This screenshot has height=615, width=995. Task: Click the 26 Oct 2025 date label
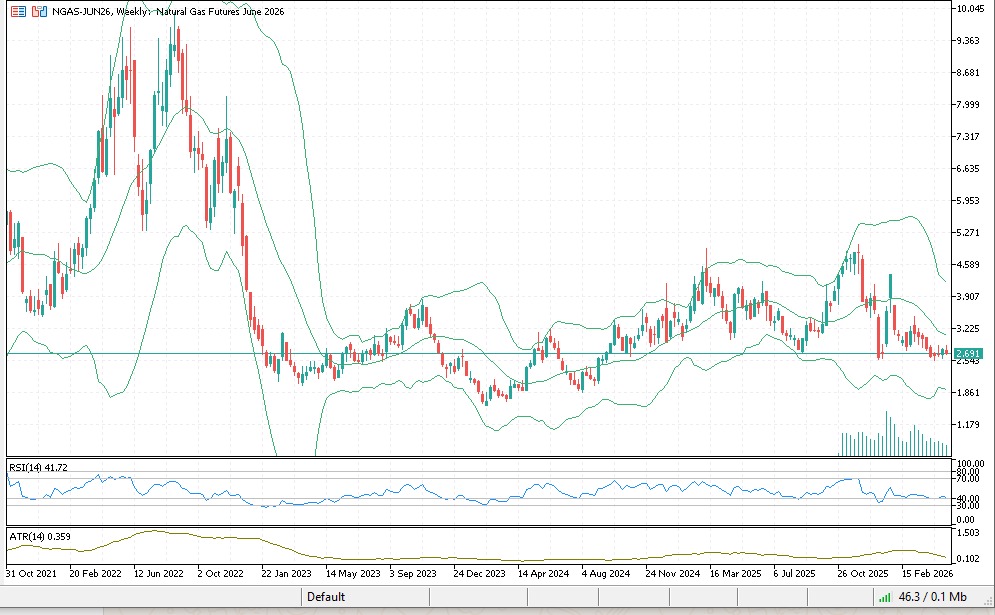pyautogui.click(x=863, y=574)
